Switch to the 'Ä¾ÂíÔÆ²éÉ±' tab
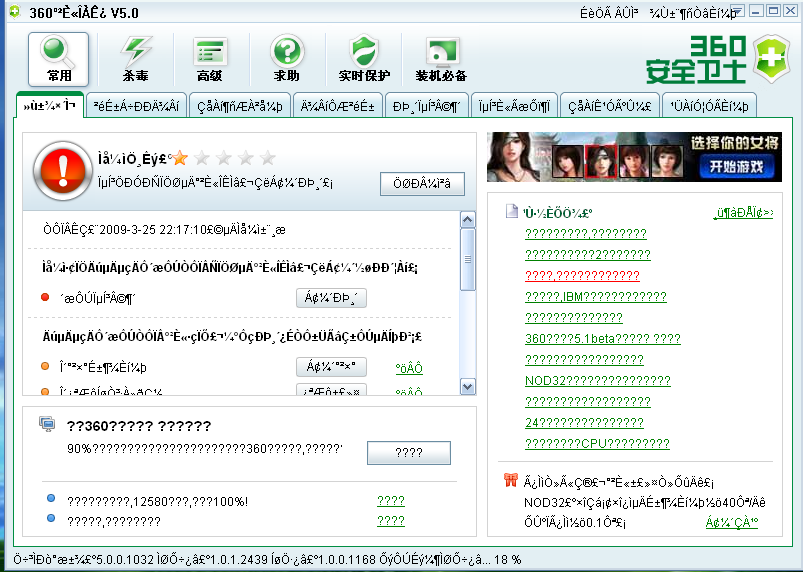Image resolution: width=803 pixels, height=572 pixels. (x=337, y=106)
